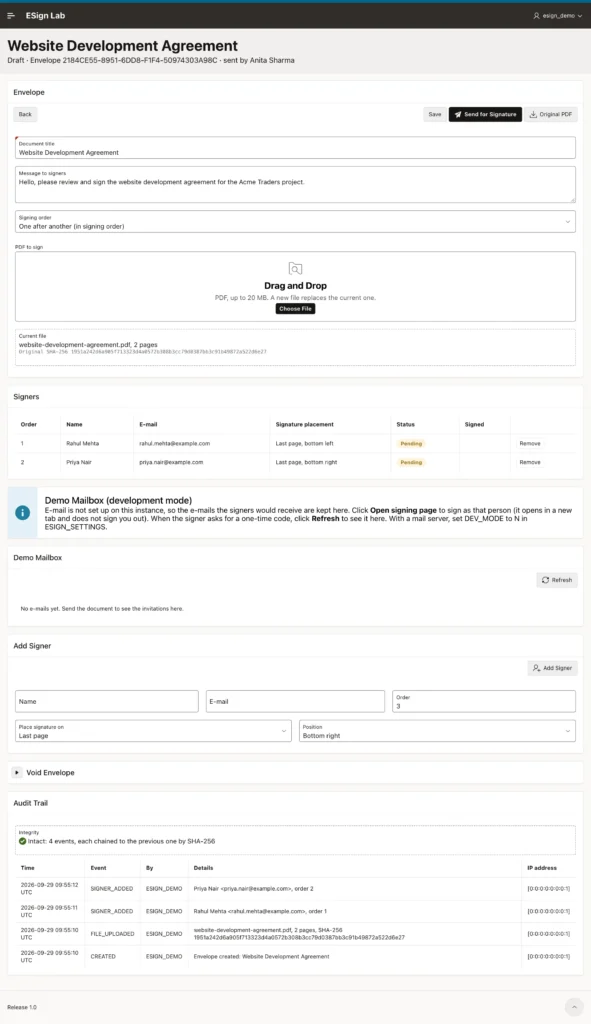591x1024 pixels.
Task: Open the hamburger navigation menu
Action: coord(10,16)
